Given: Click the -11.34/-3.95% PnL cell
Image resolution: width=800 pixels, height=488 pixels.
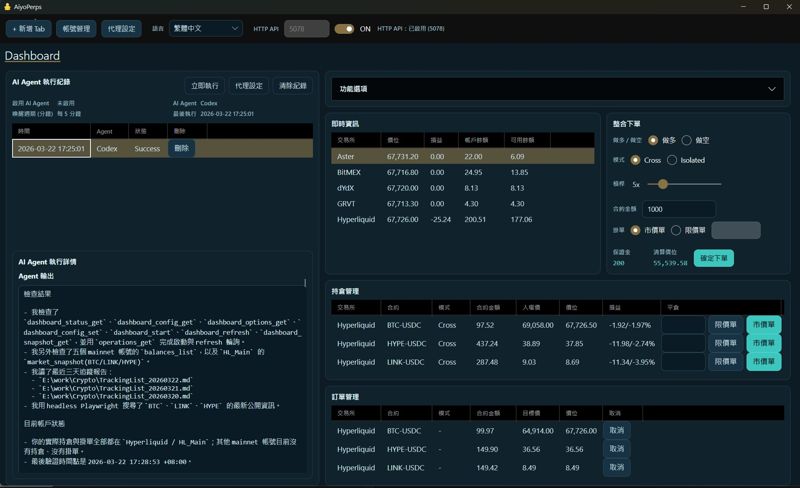Looking at the screenshot, I should click(x=632, y=362).
